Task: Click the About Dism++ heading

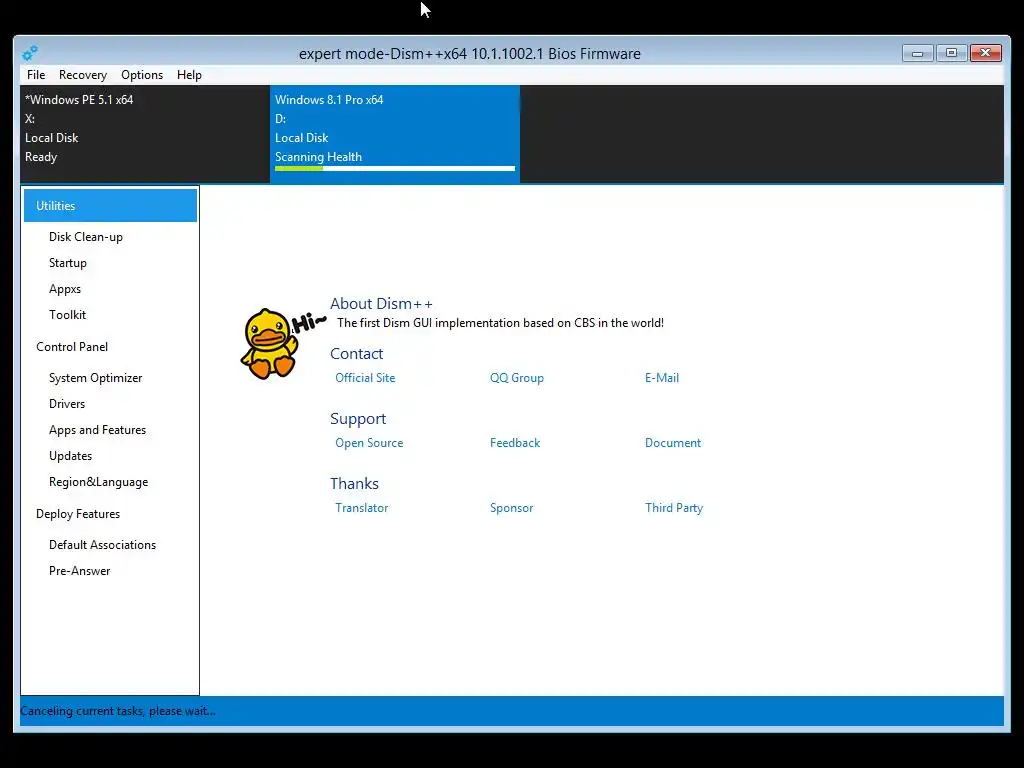Action: [x=381, y=304]
